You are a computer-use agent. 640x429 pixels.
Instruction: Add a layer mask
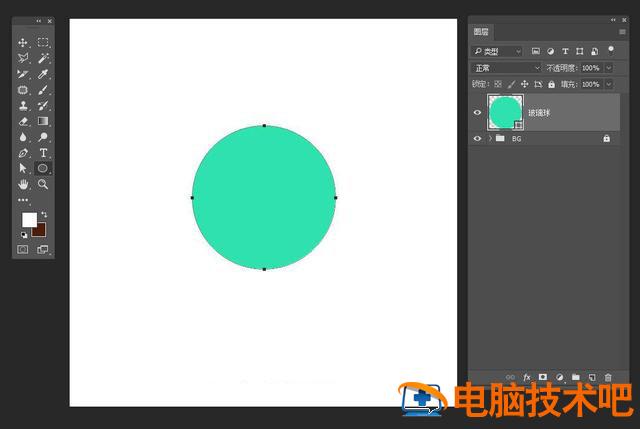[542, 377]
